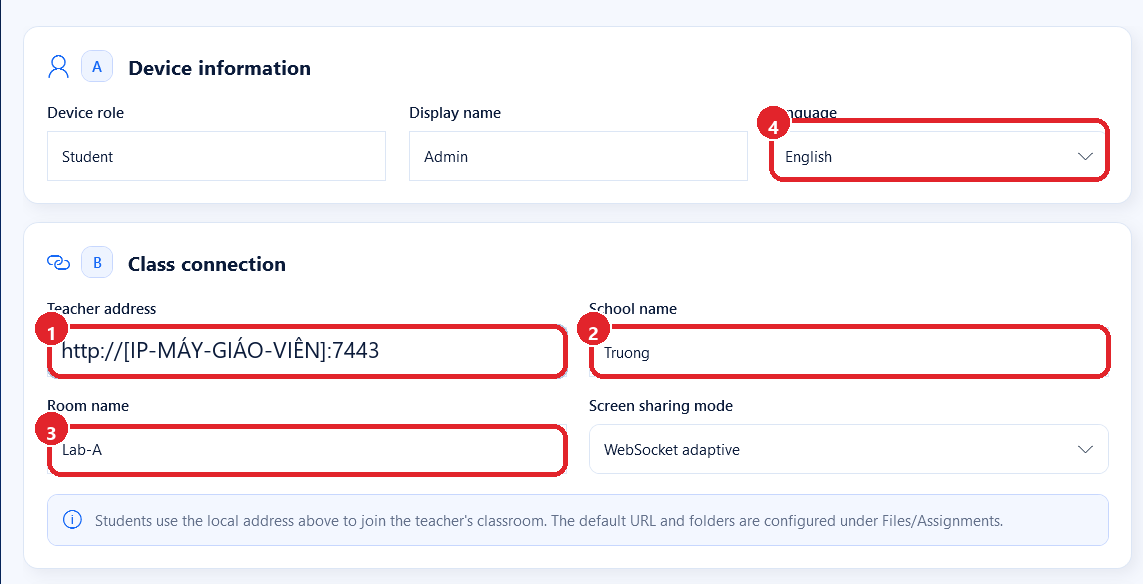
Task: Expand the Language dropdown chevron arrow
Action: pyautogui.click(x=1085, y=156)
